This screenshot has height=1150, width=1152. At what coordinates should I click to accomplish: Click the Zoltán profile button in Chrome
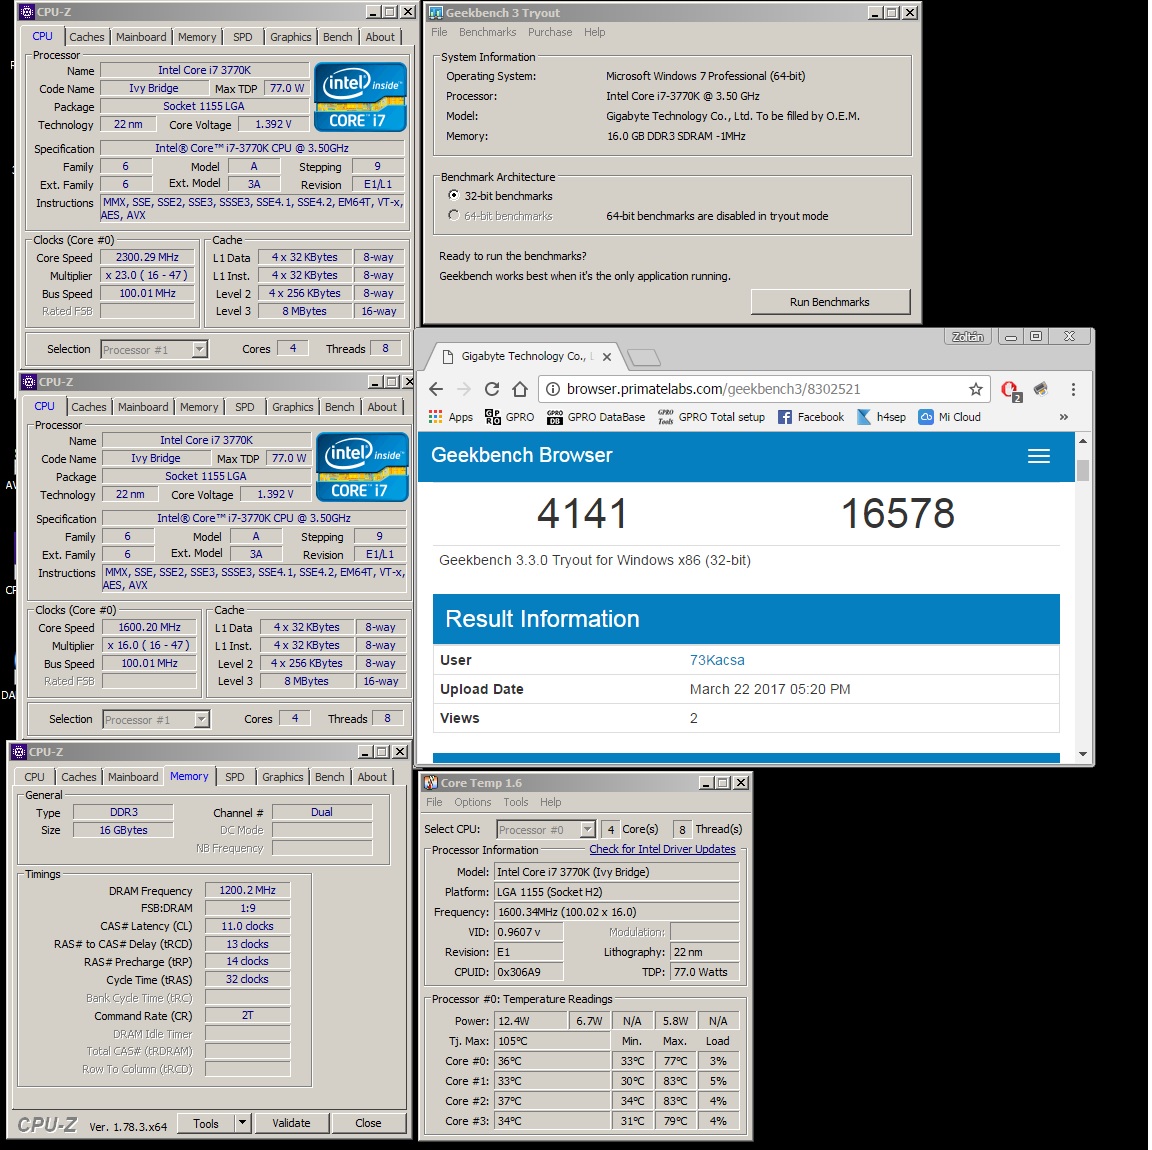968,337
